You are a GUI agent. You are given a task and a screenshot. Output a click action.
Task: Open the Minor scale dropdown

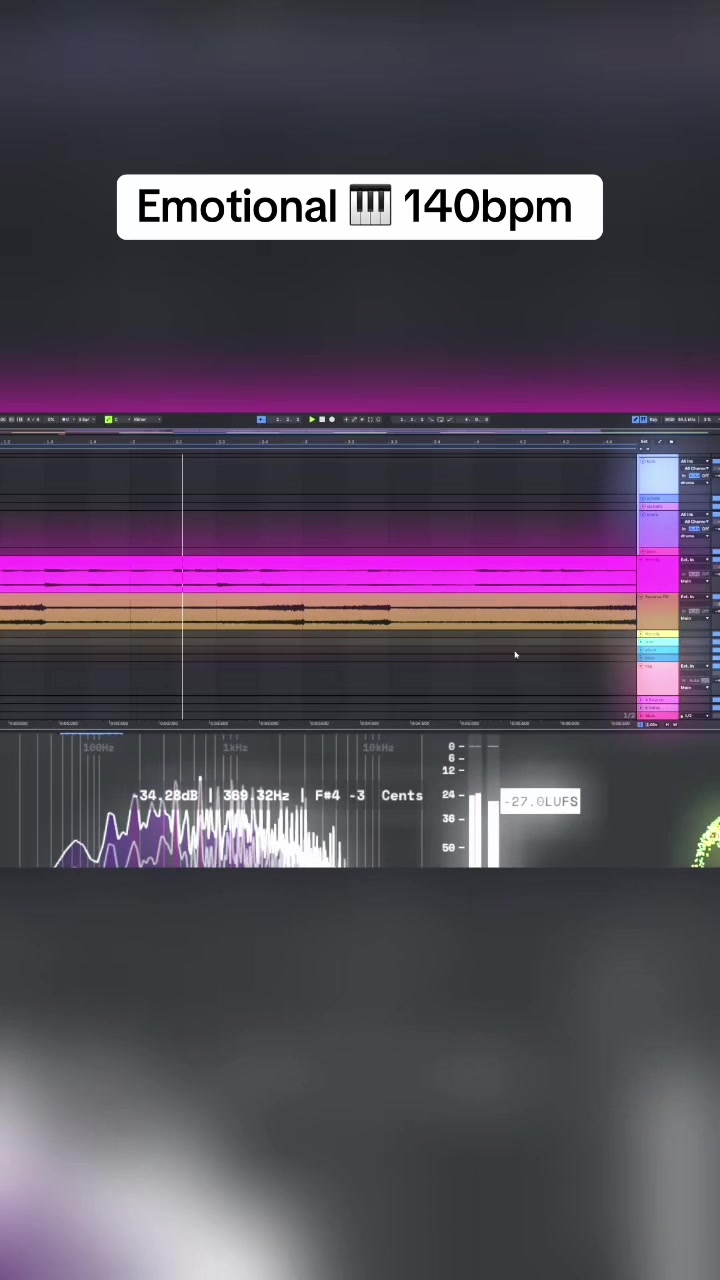(x=147, y=419)
